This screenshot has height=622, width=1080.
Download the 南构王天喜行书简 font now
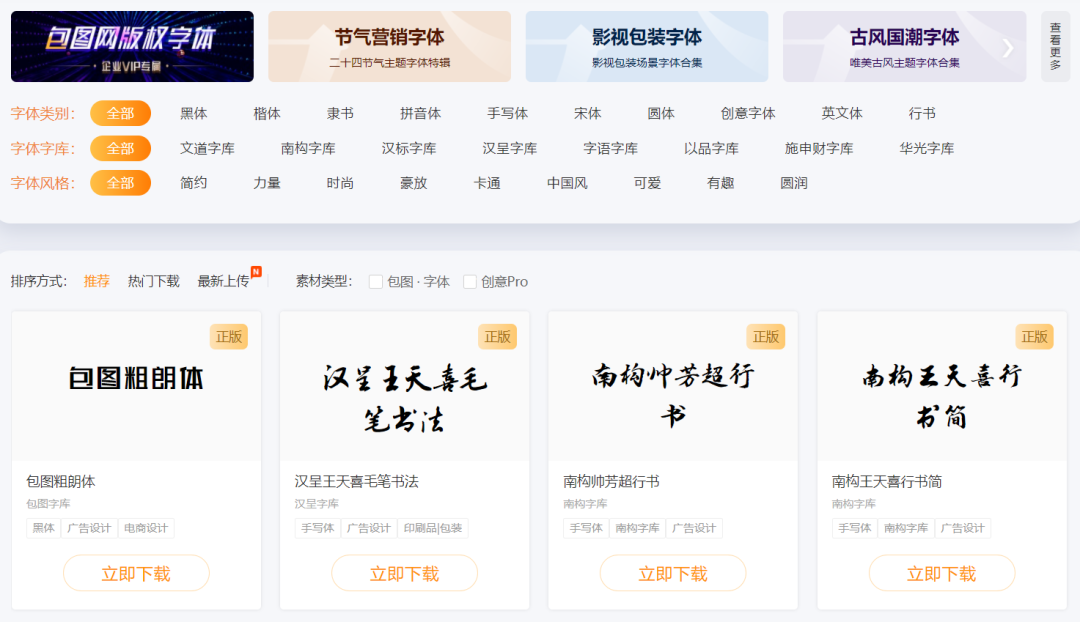[x=942, y=573]
